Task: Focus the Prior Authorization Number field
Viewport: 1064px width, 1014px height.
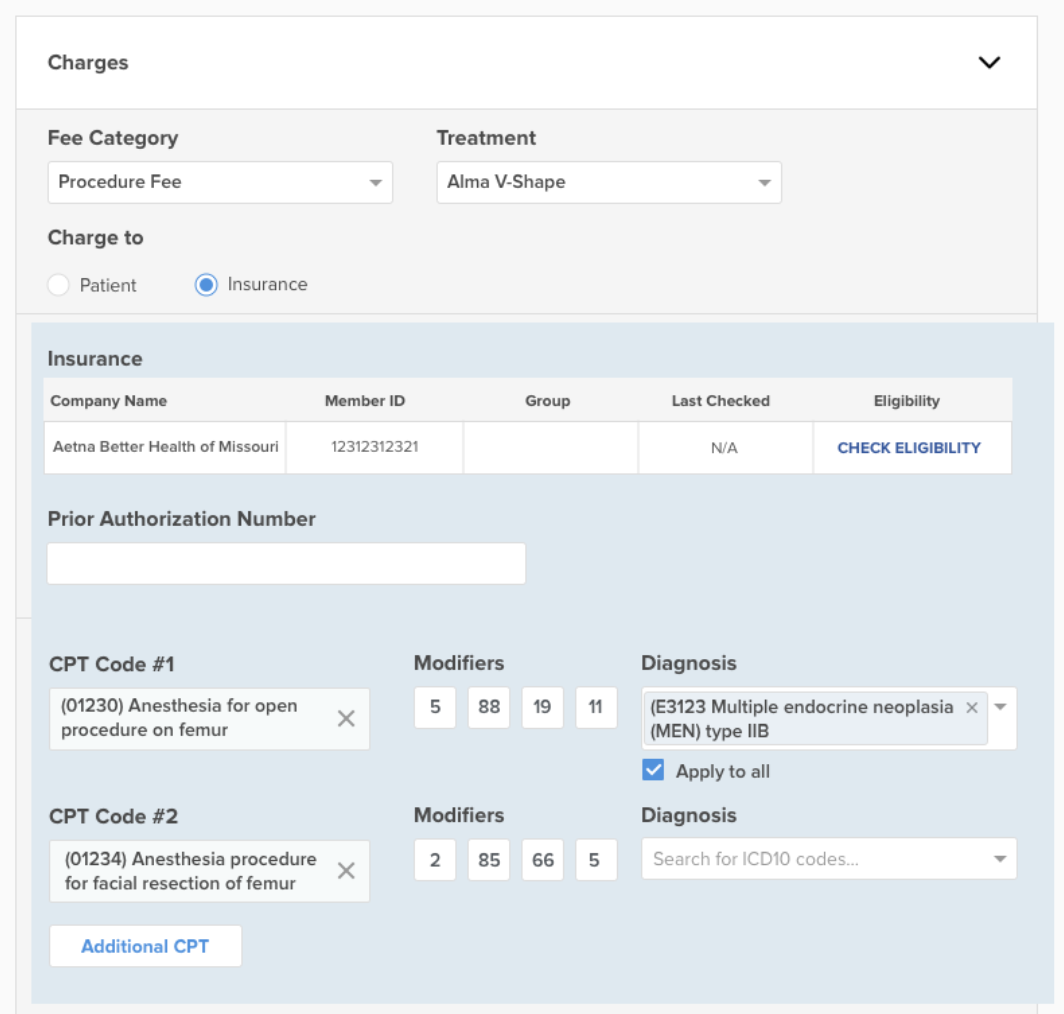Action: click(x=286, y=563)
